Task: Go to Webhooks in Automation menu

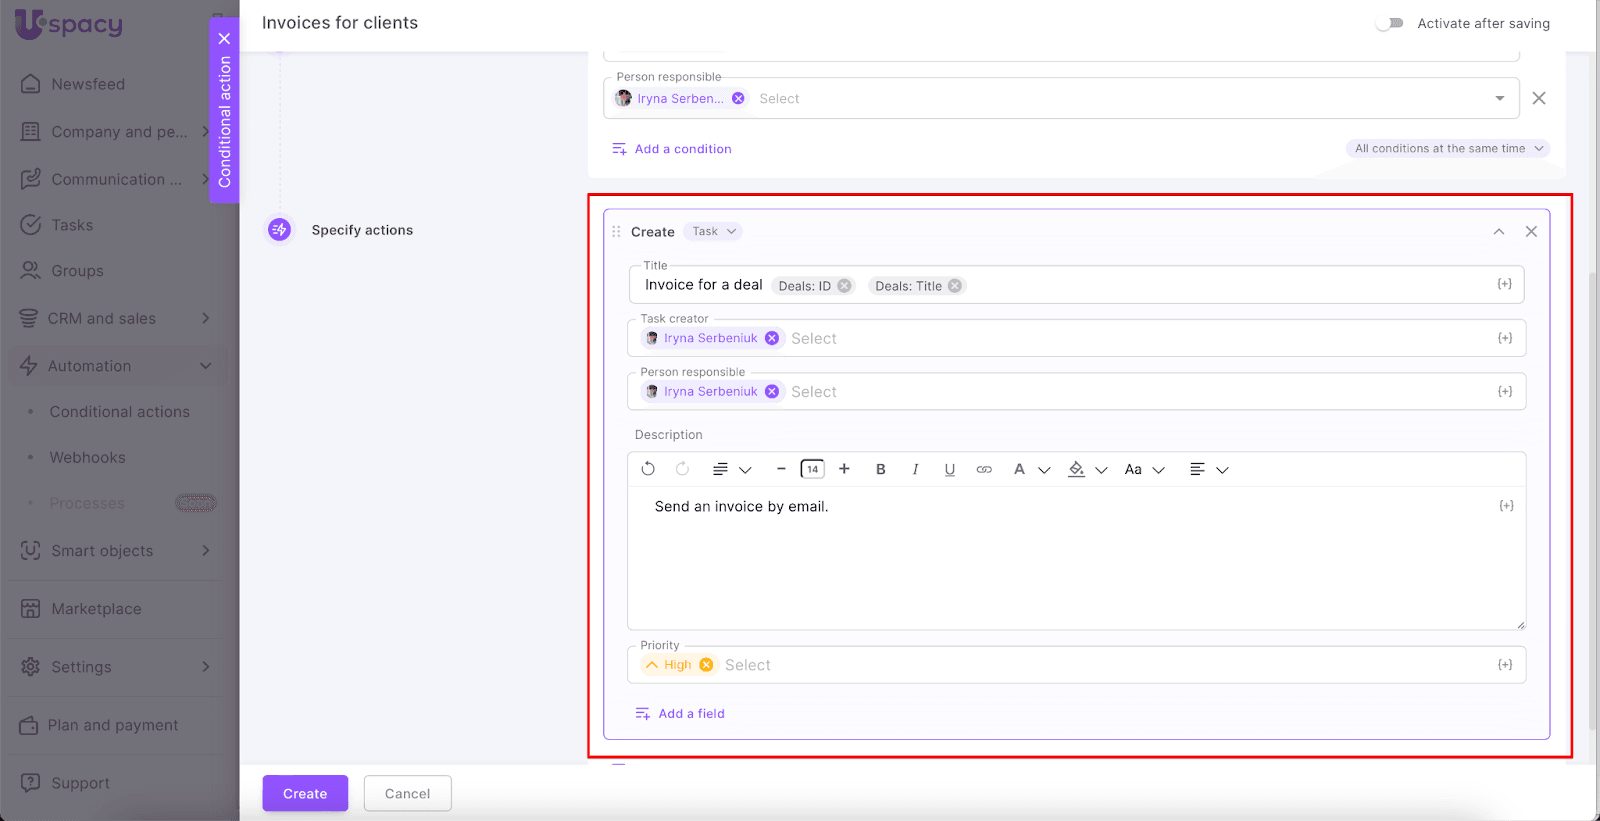Action: point(88,458)
